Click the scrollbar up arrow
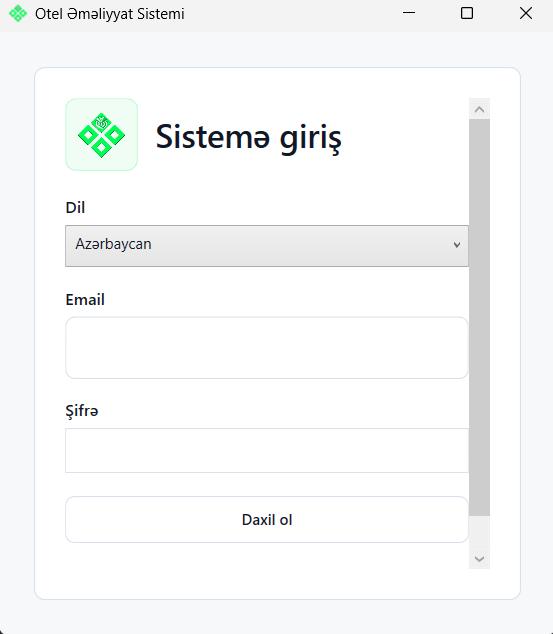Screen dimensions: 553x634 tap(479, 109)
